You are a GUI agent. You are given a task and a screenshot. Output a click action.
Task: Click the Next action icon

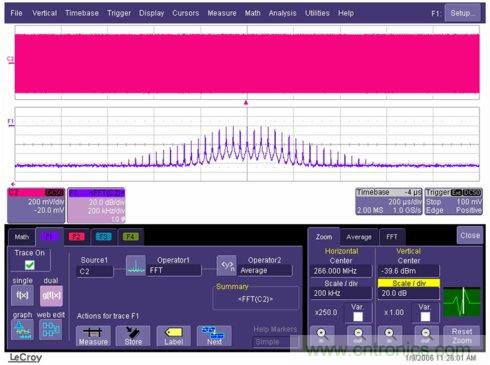point(214,336)
